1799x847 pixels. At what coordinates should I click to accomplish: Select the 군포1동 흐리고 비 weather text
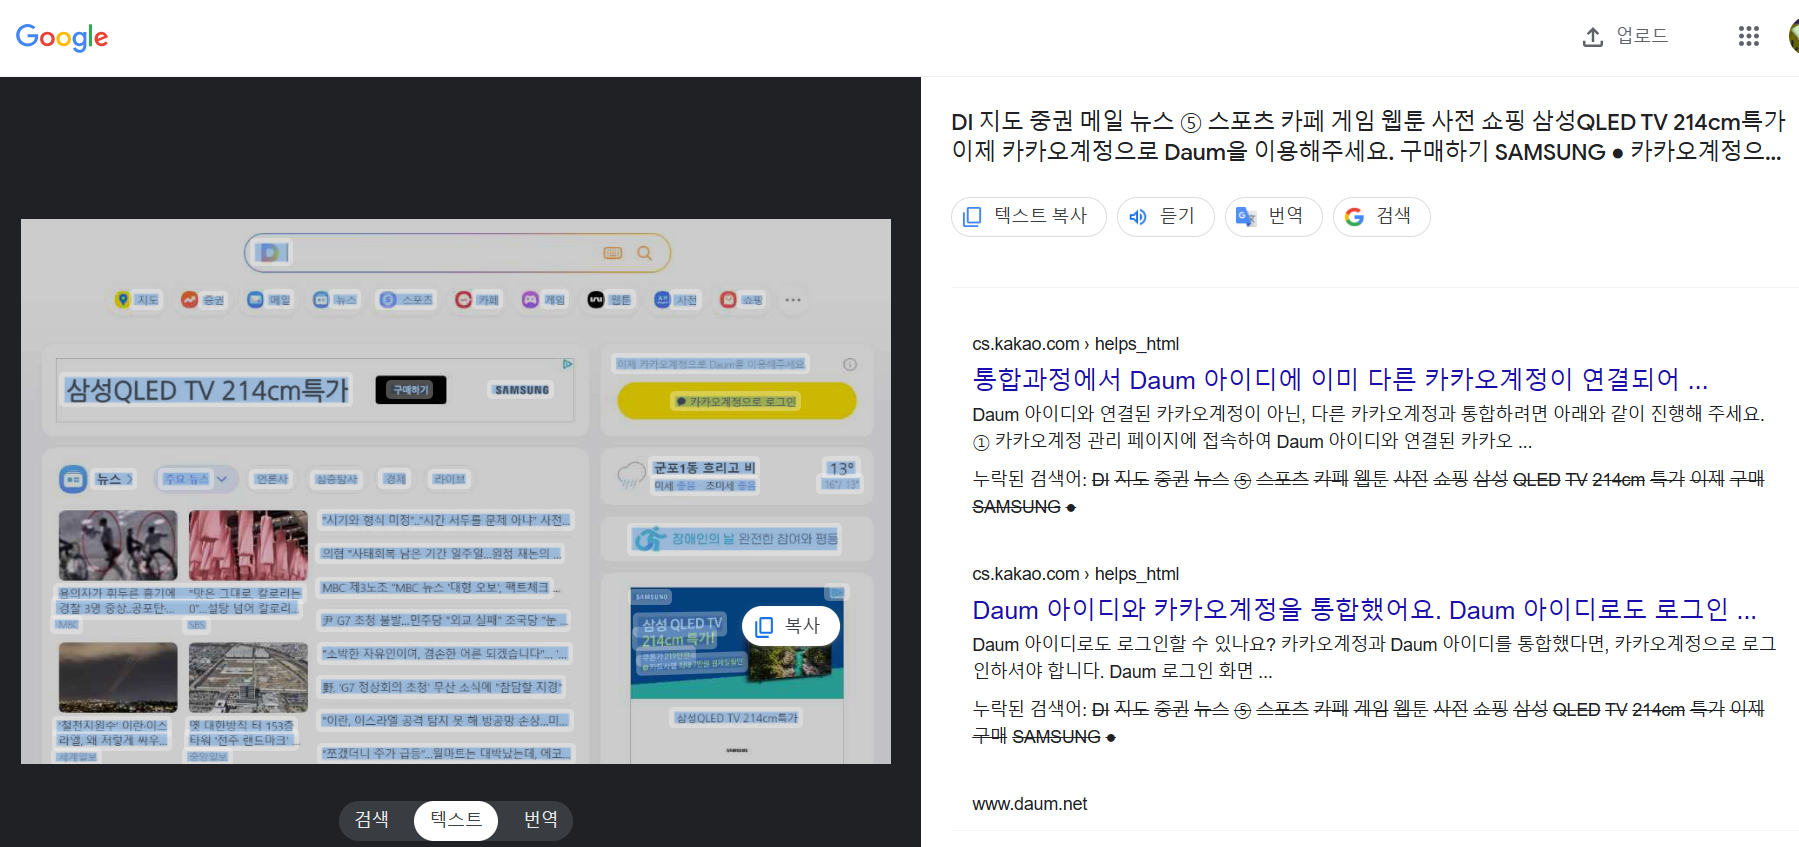click(705, 468)
